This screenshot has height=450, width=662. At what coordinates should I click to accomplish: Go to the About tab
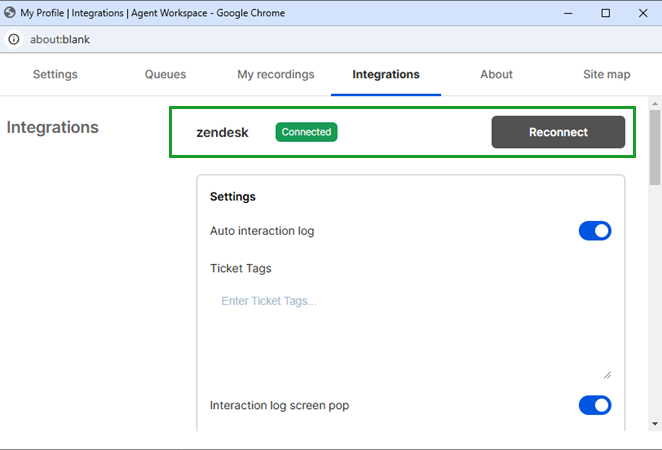click(496, 74)
